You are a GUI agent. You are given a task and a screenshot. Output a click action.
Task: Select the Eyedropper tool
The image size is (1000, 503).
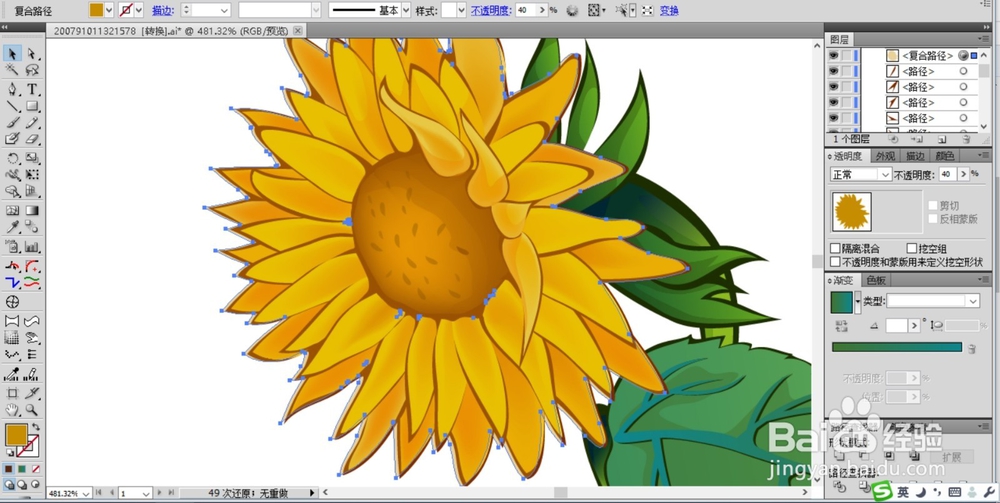click(x=12, y=227)
